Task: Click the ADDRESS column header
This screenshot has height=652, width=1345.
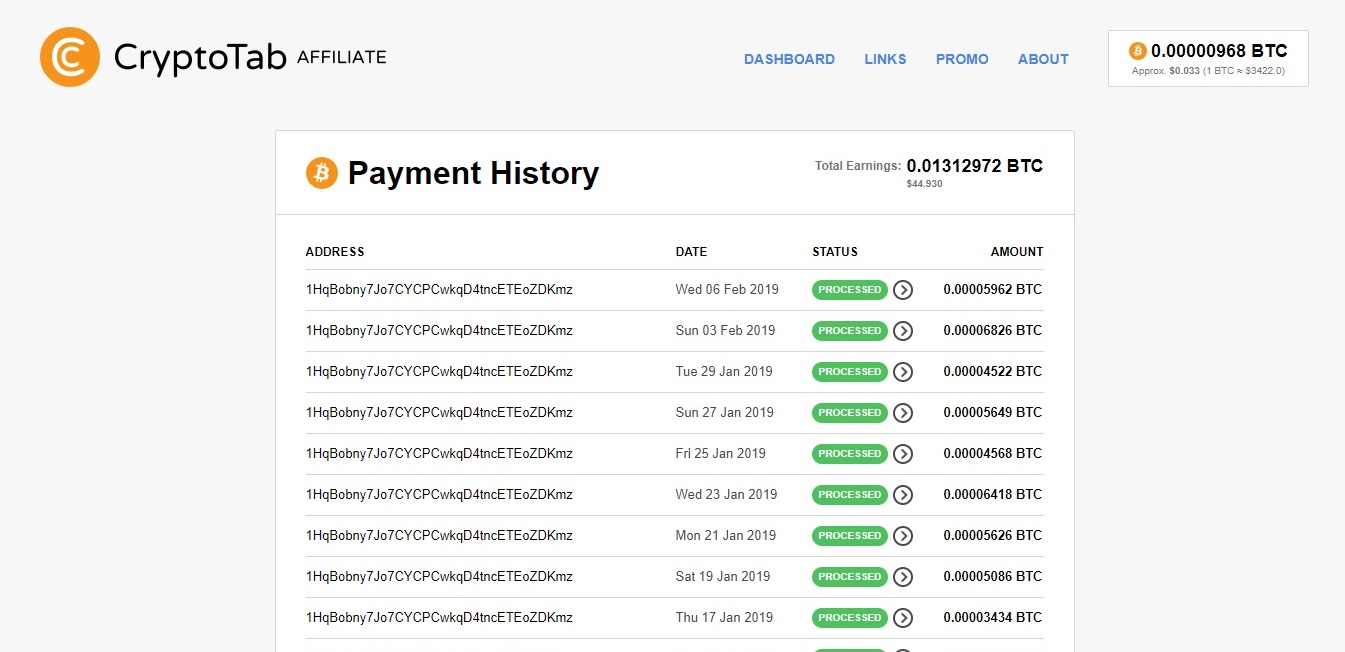Action: click(x=335, y=252)
